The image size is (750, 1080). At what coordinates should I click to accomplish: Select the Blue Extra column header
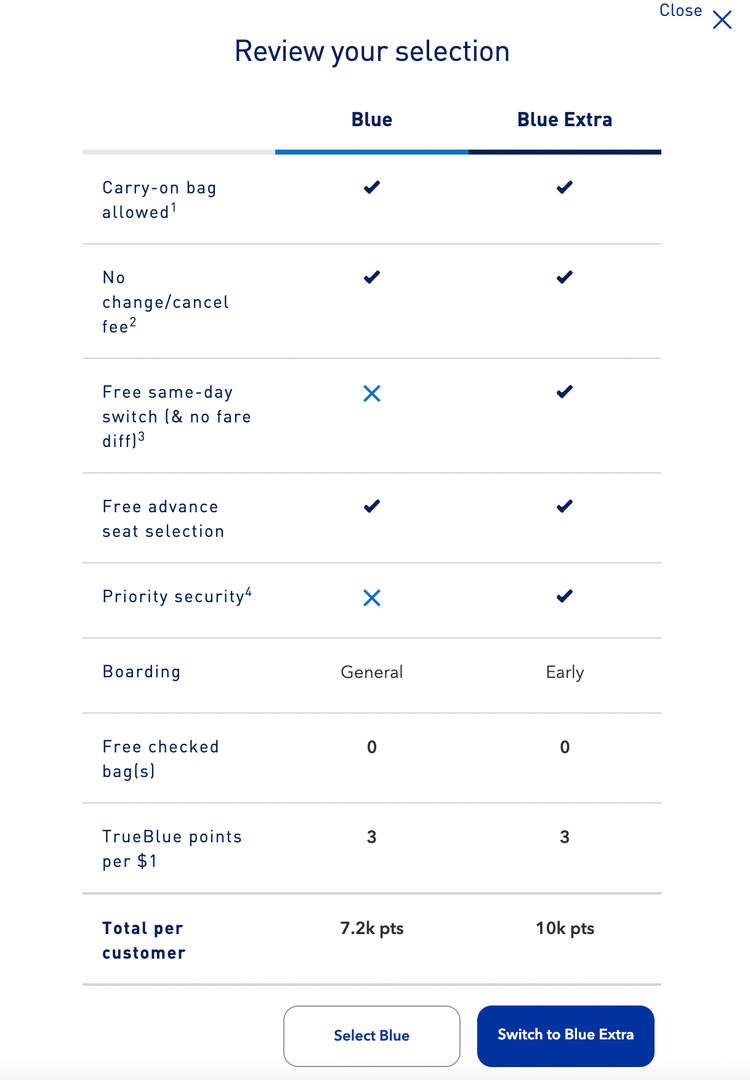pos(564,119)
